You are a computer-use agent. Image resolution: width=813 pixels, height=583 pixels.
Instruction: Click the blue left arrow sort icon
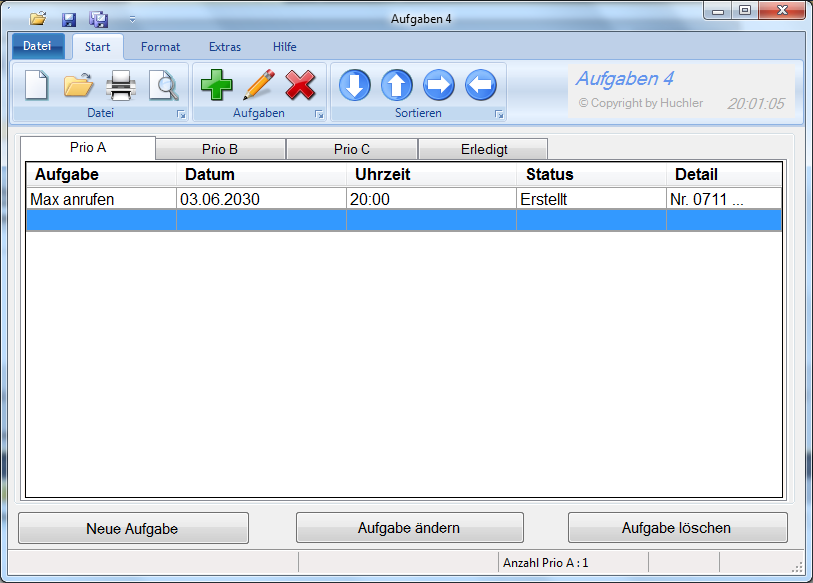click(481, 85)
